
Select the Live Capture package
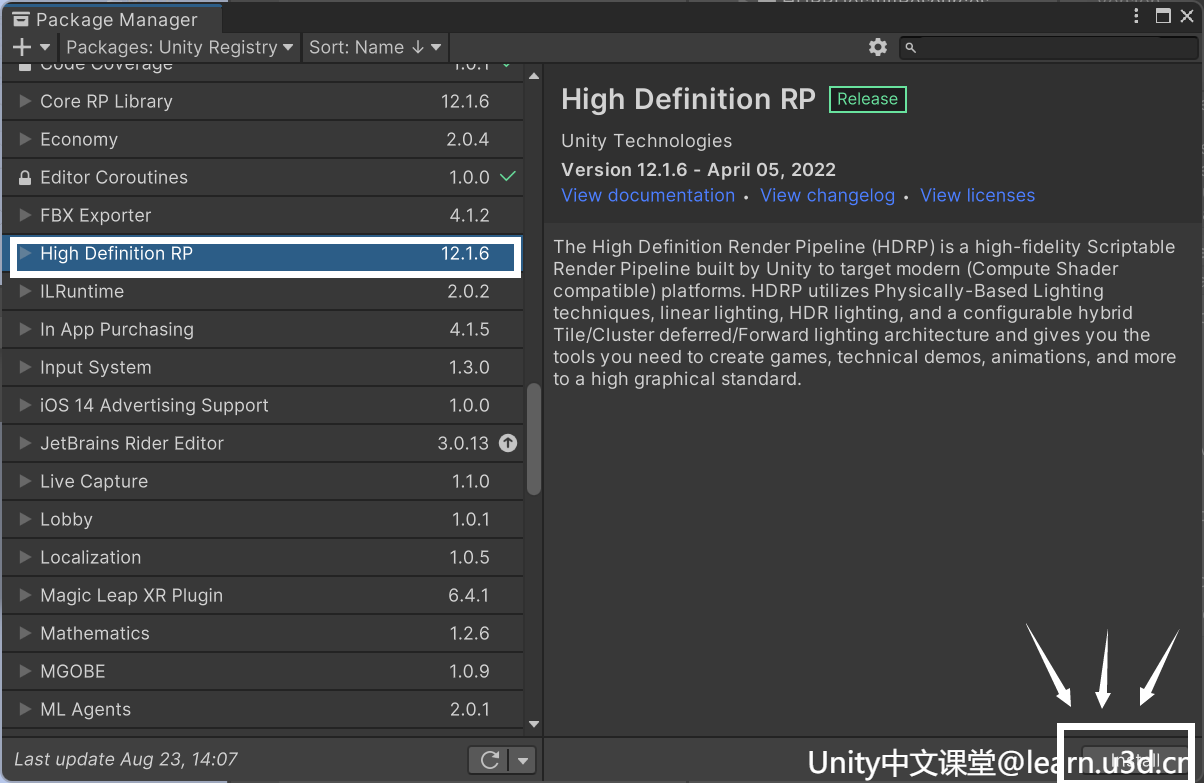(x=263, y=481)
